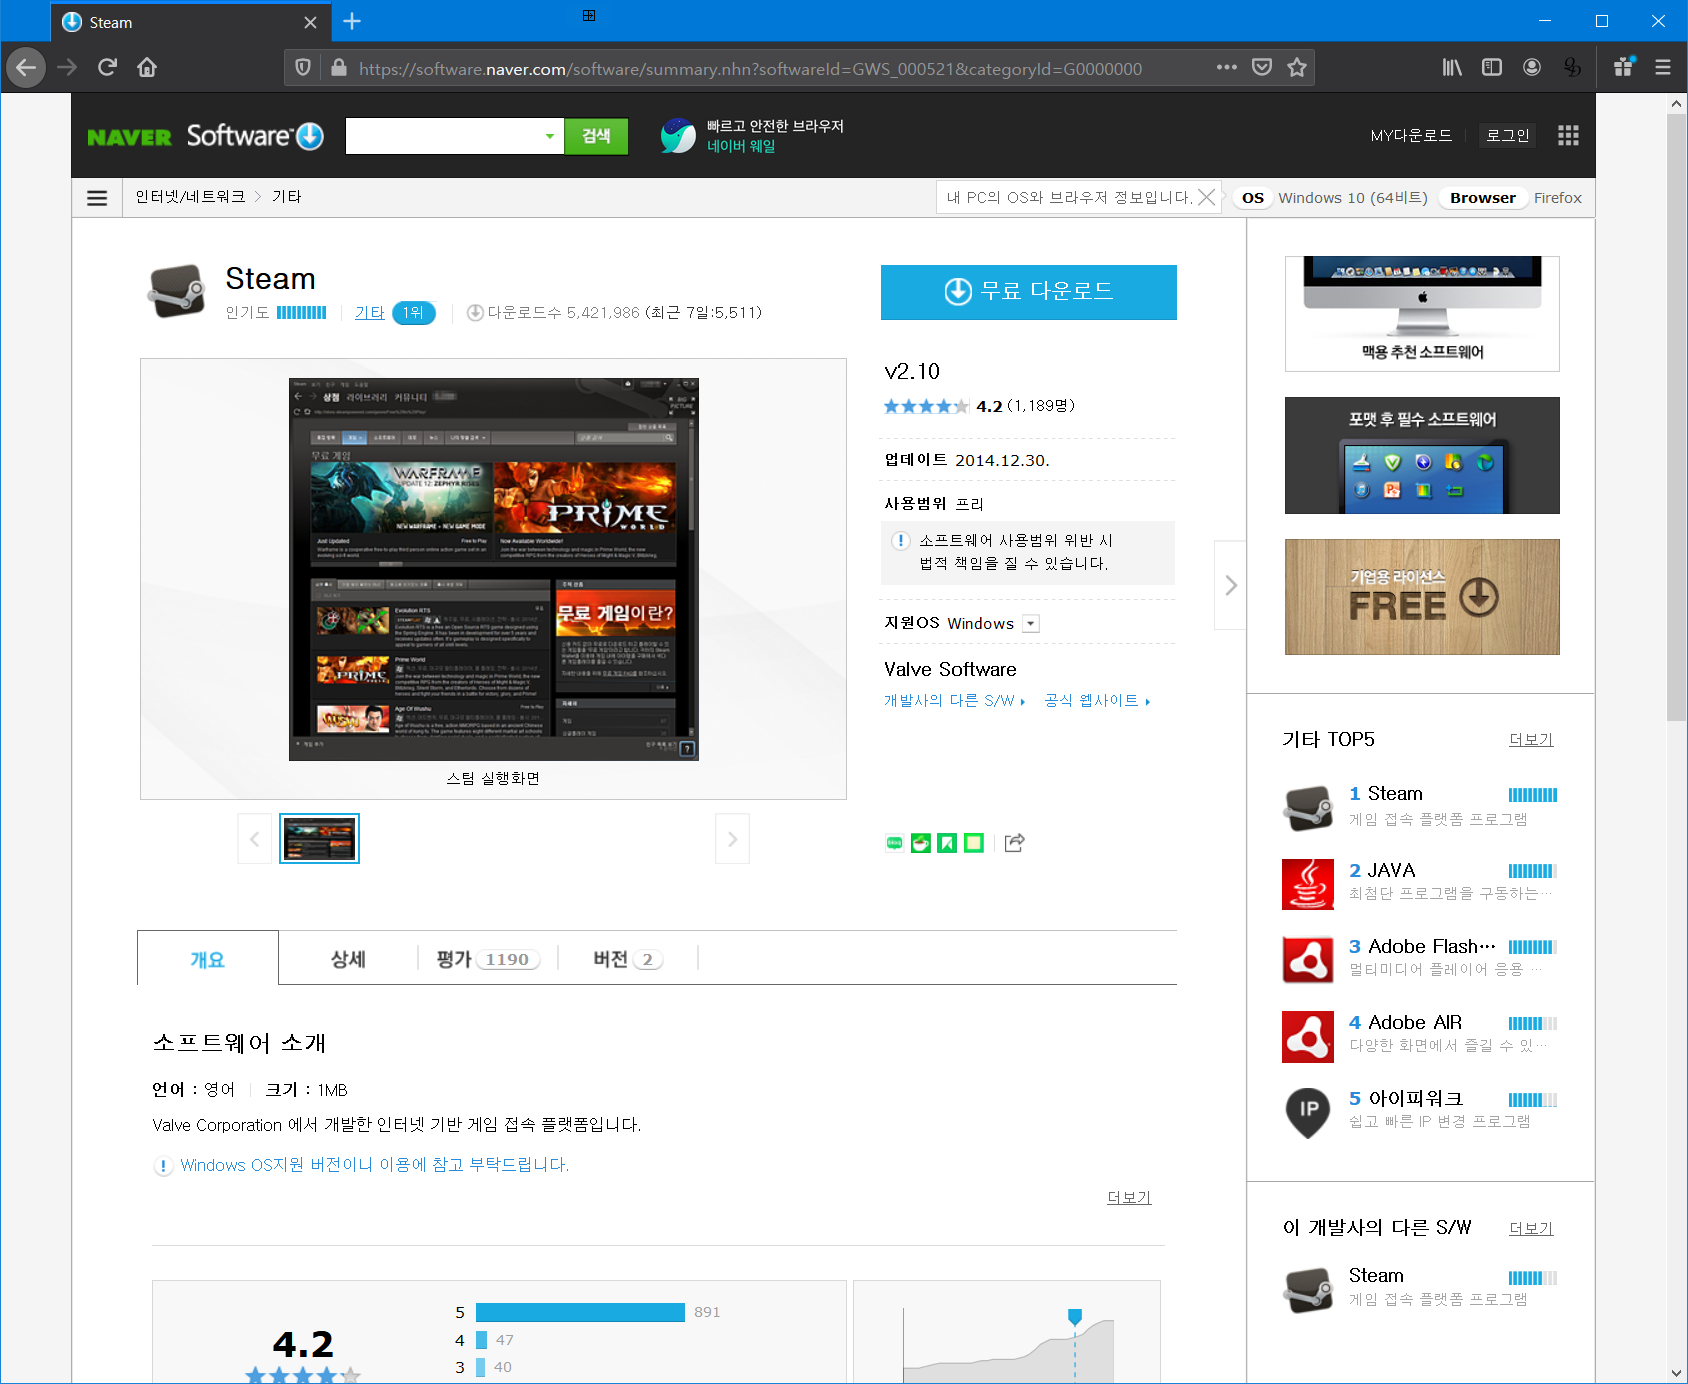
Task: Open 공식 웹사이트 link
Action: point(1097,701)
